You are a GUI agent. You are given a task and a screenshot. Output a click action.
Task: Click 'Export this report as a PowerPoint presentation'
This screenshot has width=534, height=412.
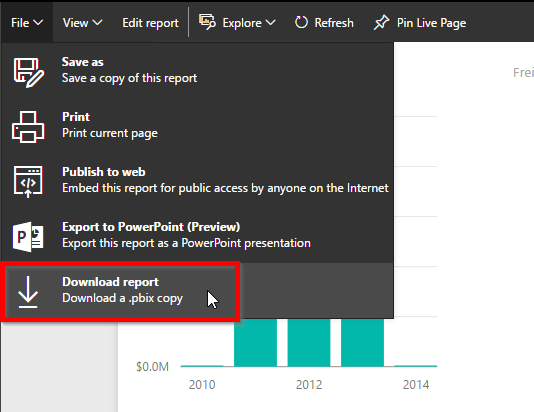click(x=186, y=243)
